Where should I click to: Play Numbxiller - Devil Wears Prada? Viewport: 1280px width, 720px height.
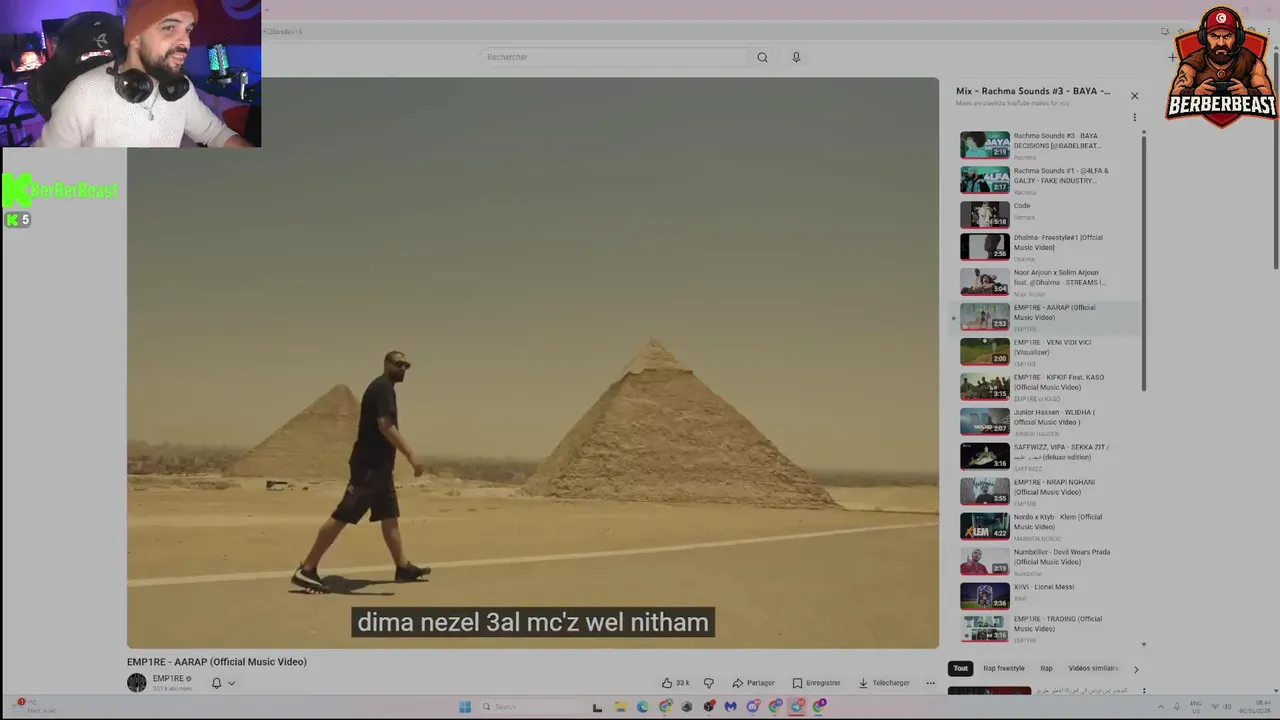(x=1046, y=562)
